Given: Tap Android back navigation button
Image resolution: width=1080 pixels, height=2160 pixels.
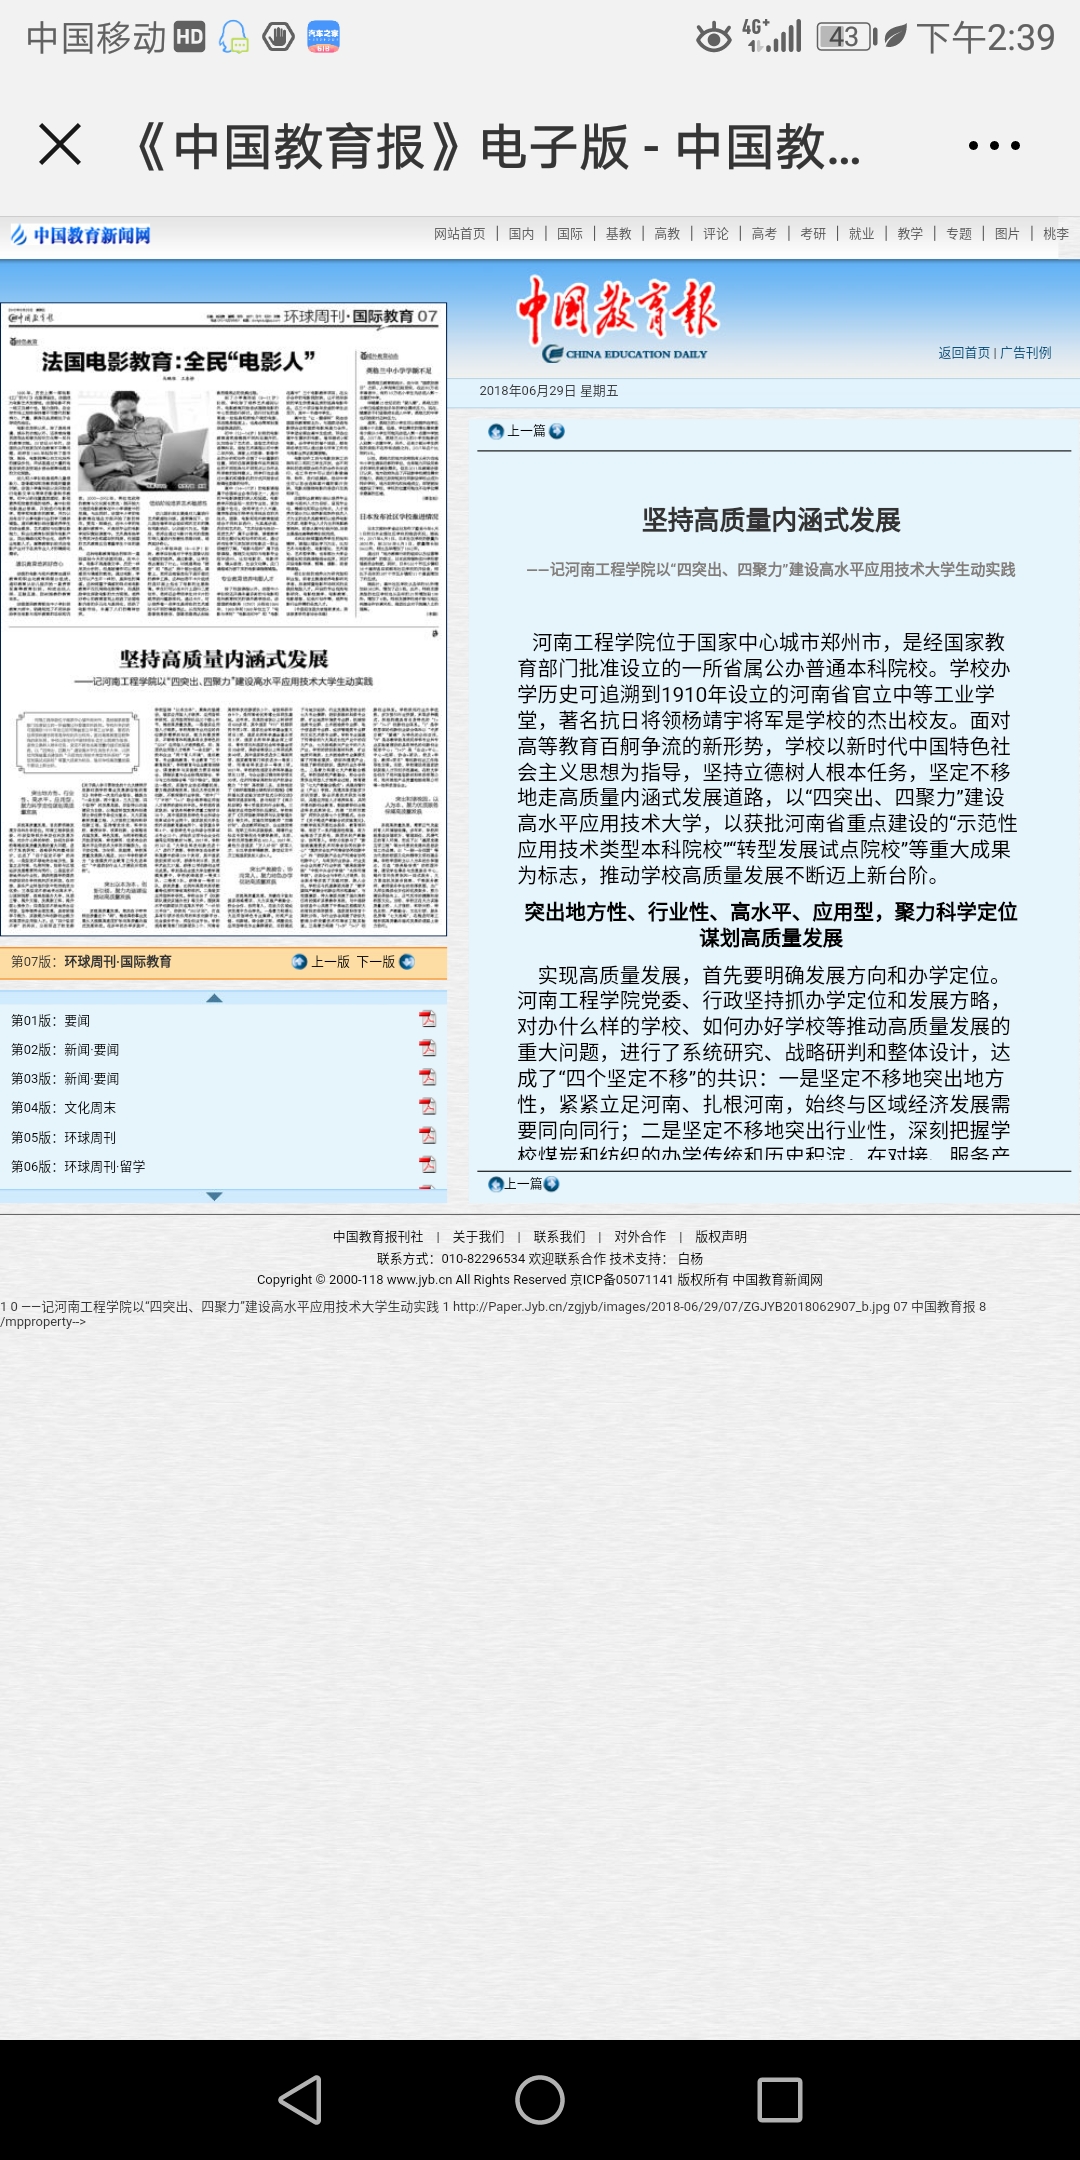Looking at the screenshot, I should pos(300,2100).
